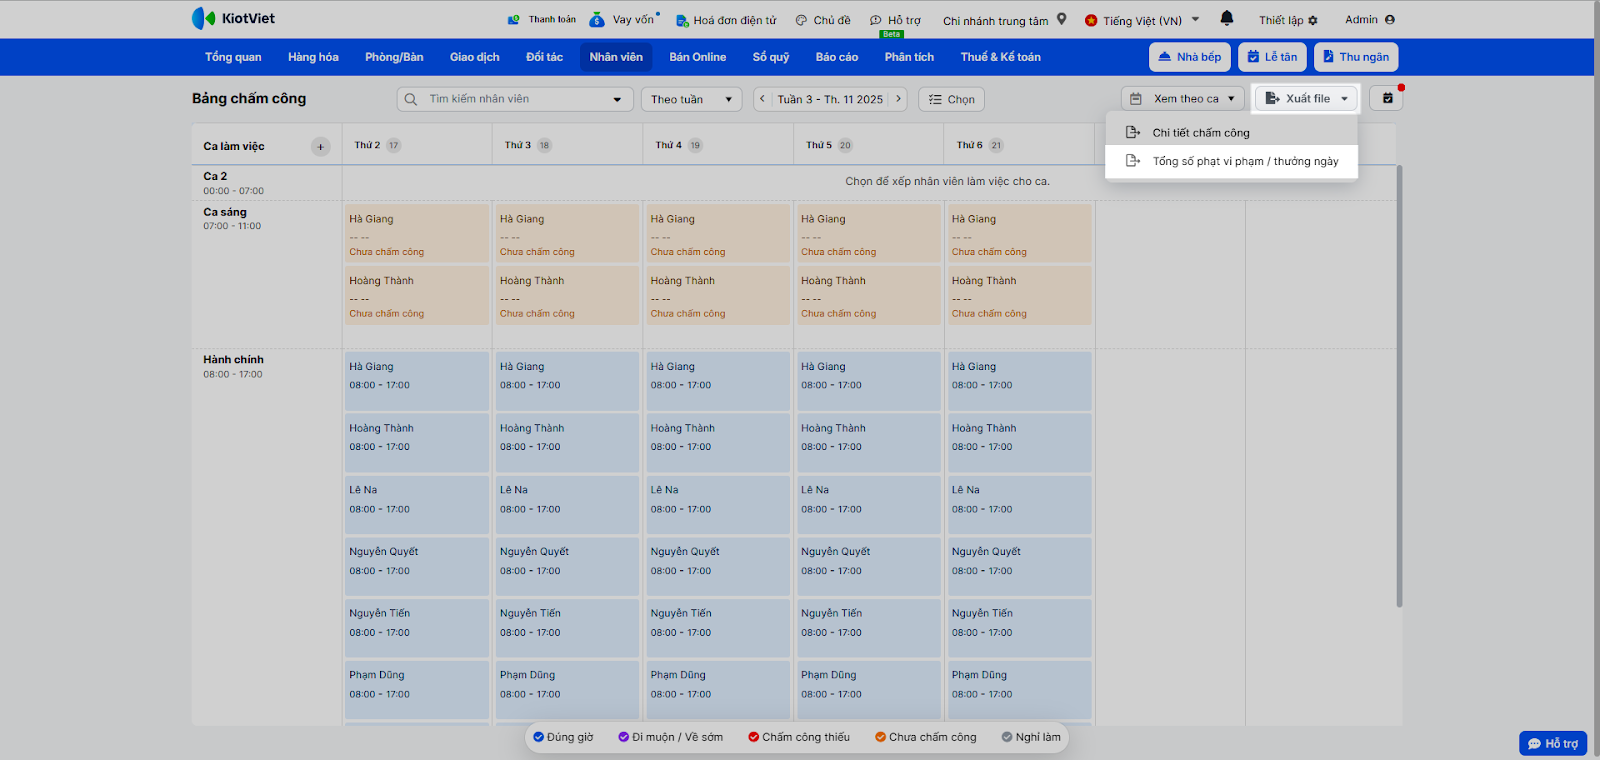Open Hoá đơn điện tử e-invoice
This screenshot has height=760, width=1600.
pyautogui.click(x=726, y=20)
